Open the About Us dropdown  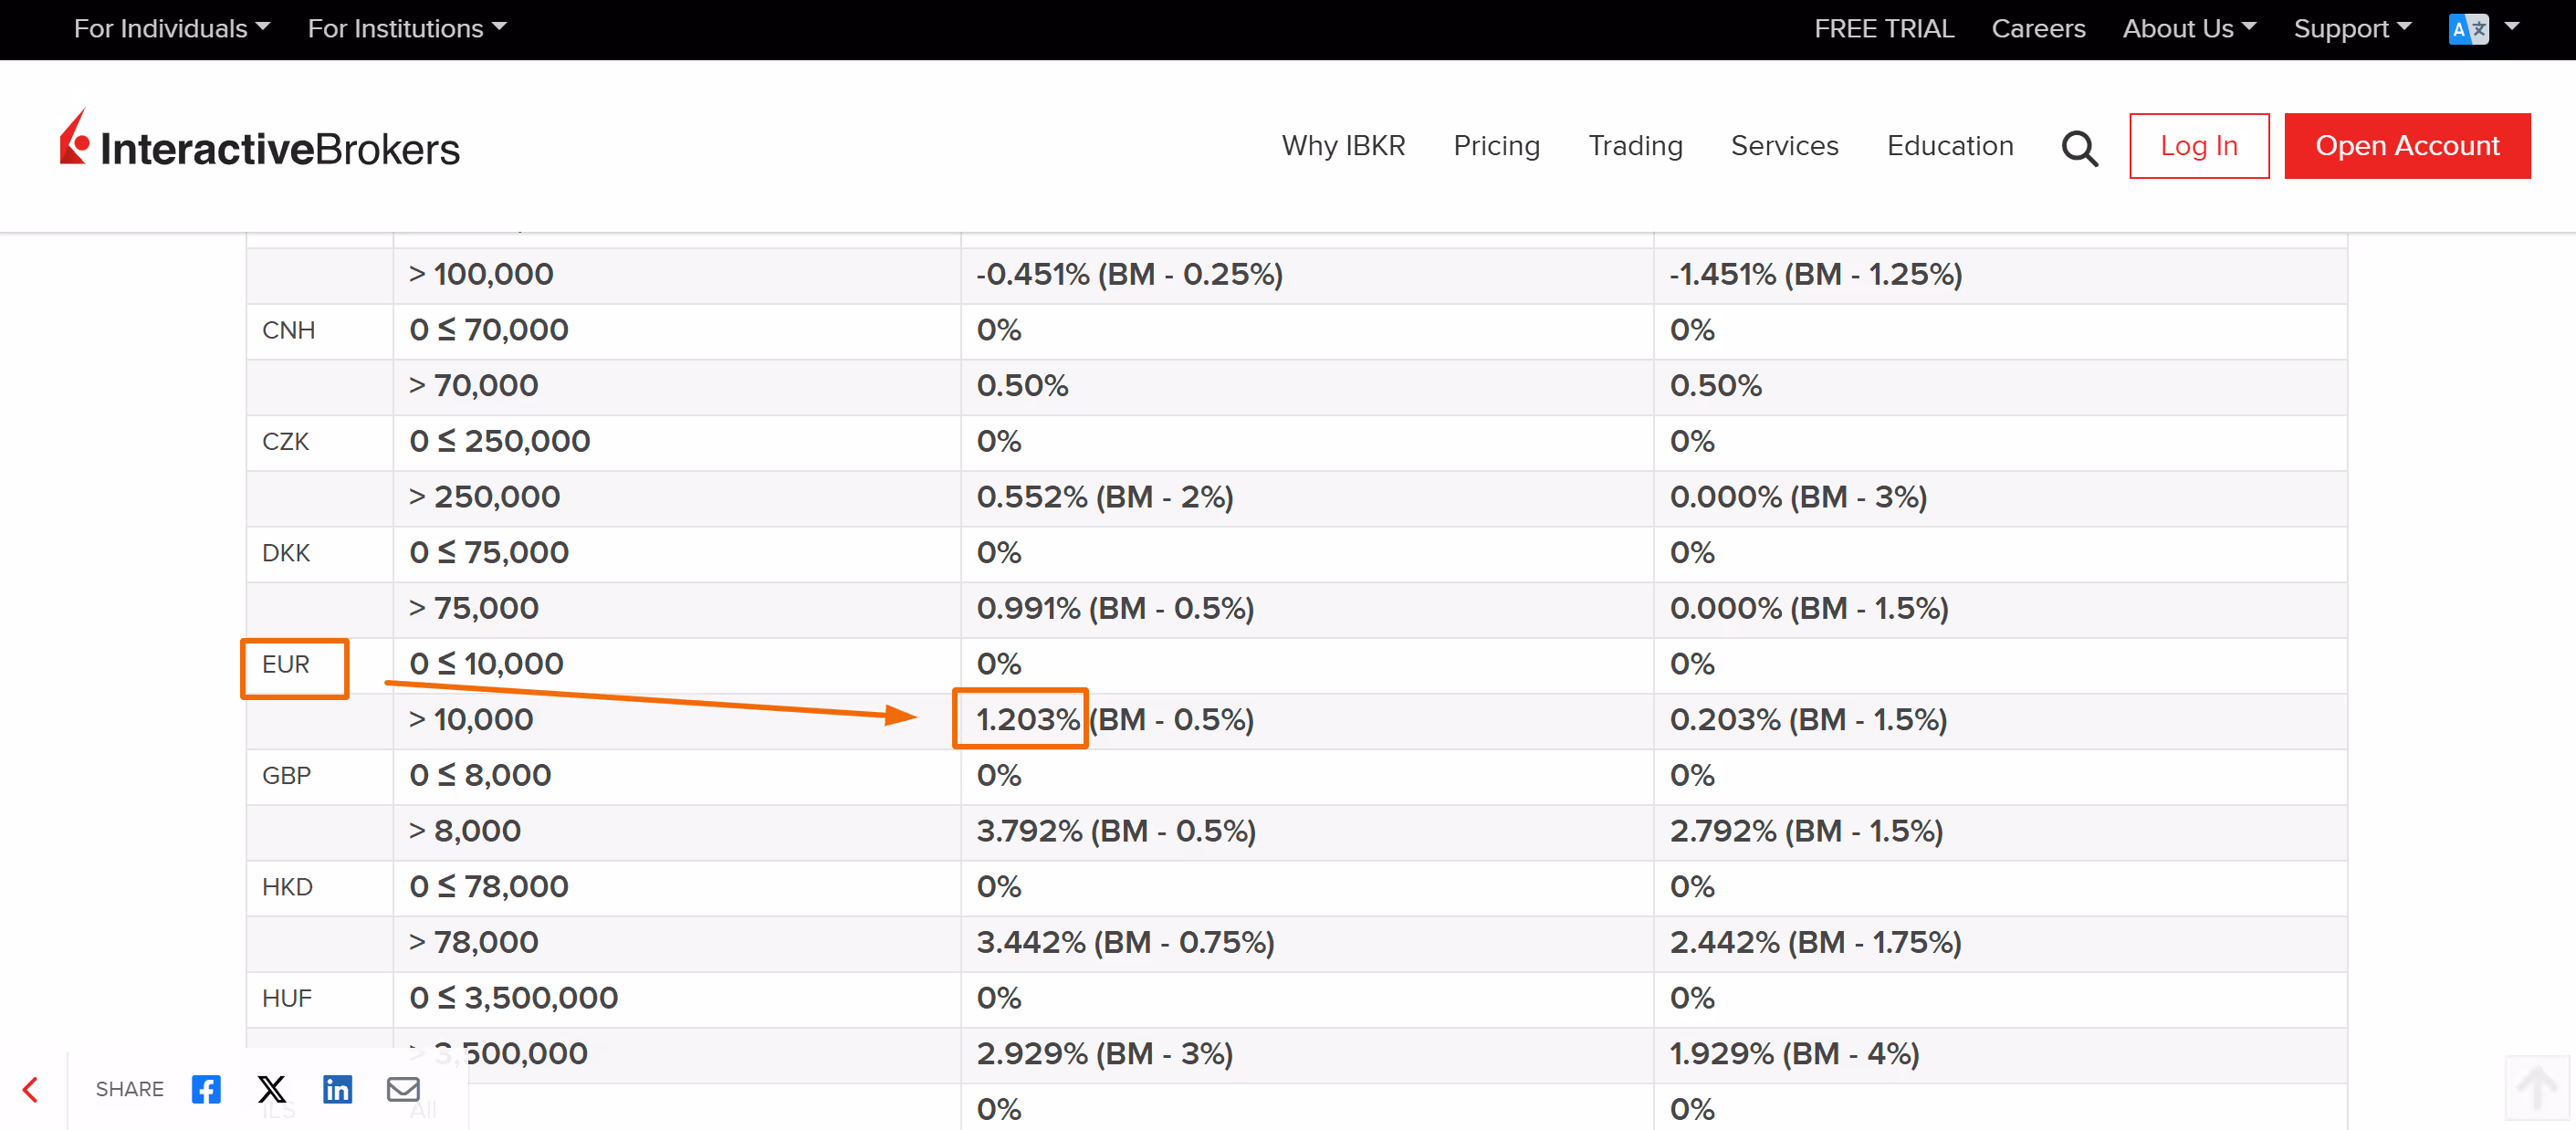2188,29
